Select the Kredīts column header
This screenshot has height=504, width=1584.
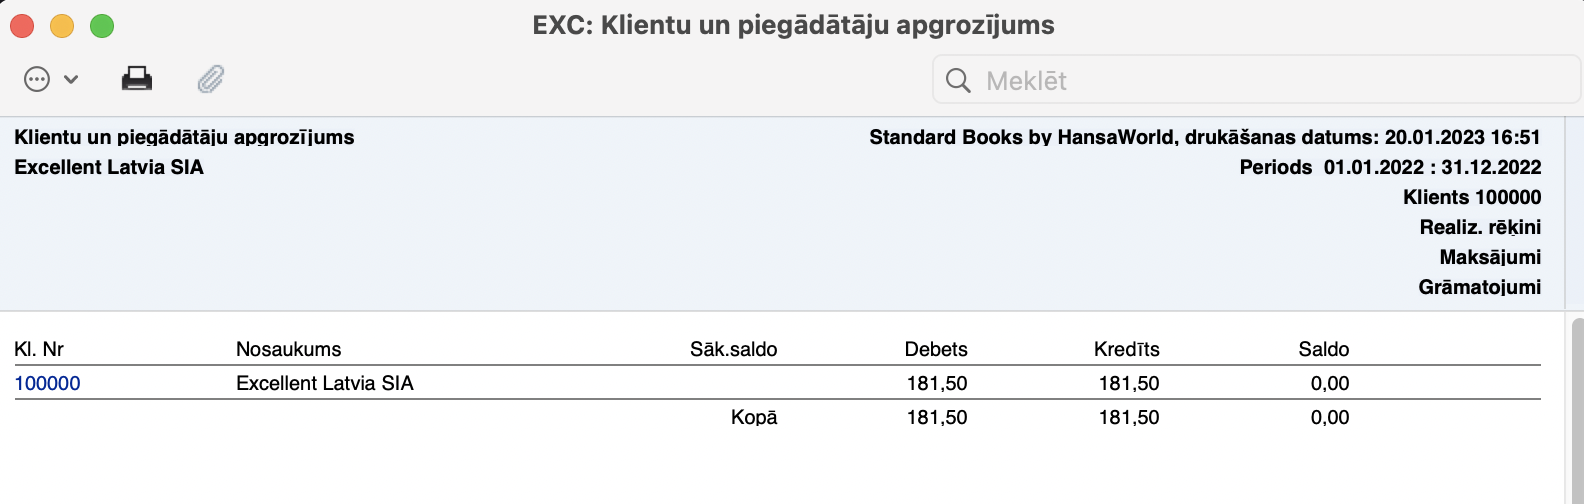[1127, 349]
